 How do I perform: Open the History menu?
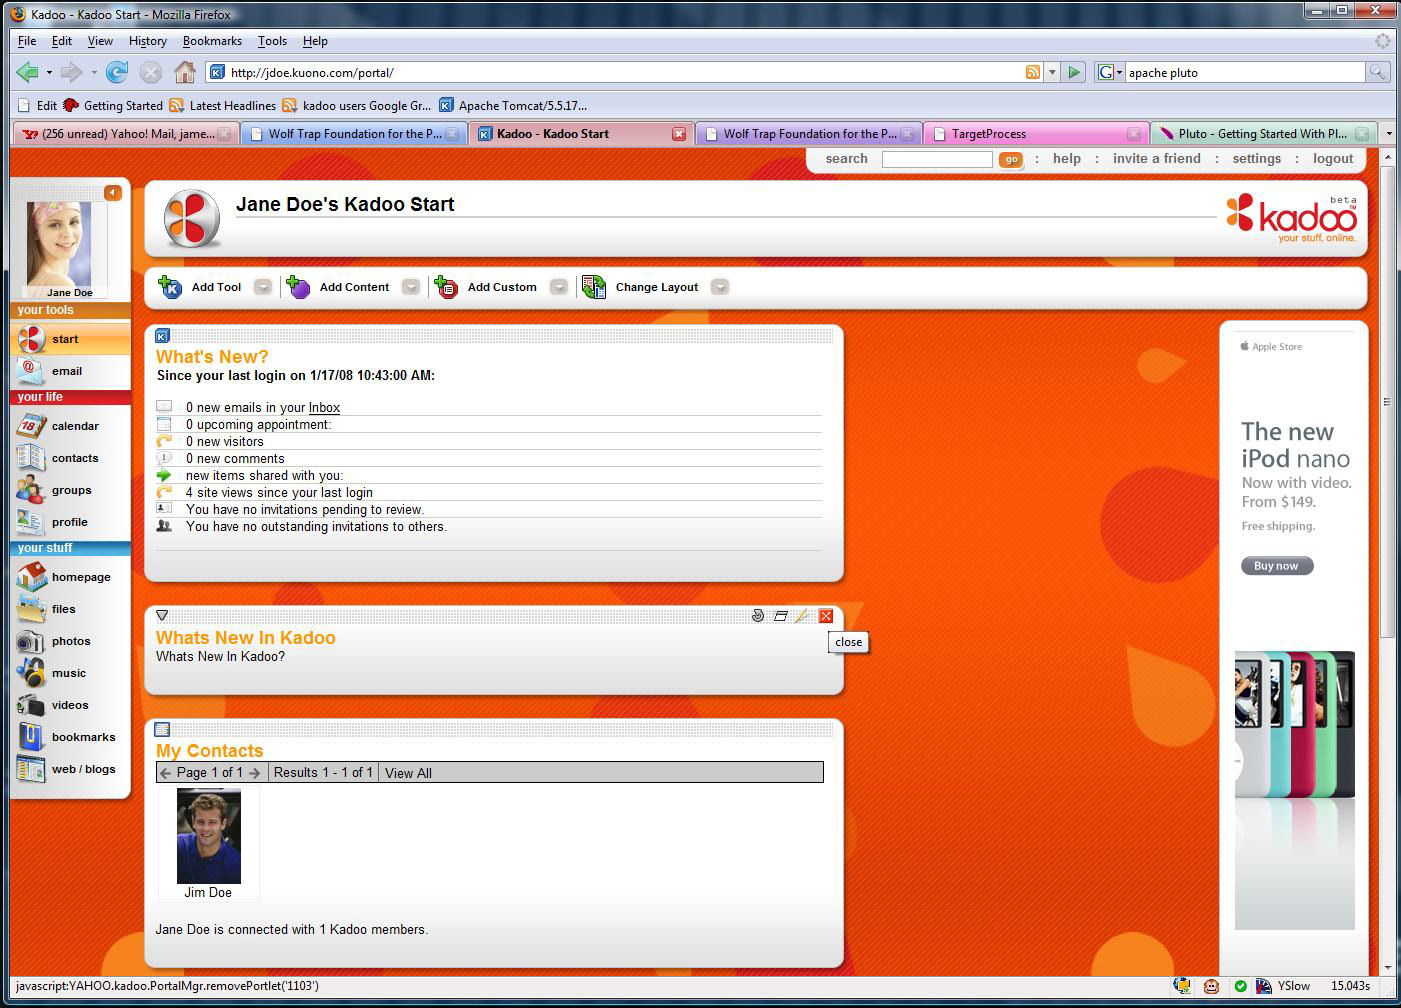(x=148, y=41)
